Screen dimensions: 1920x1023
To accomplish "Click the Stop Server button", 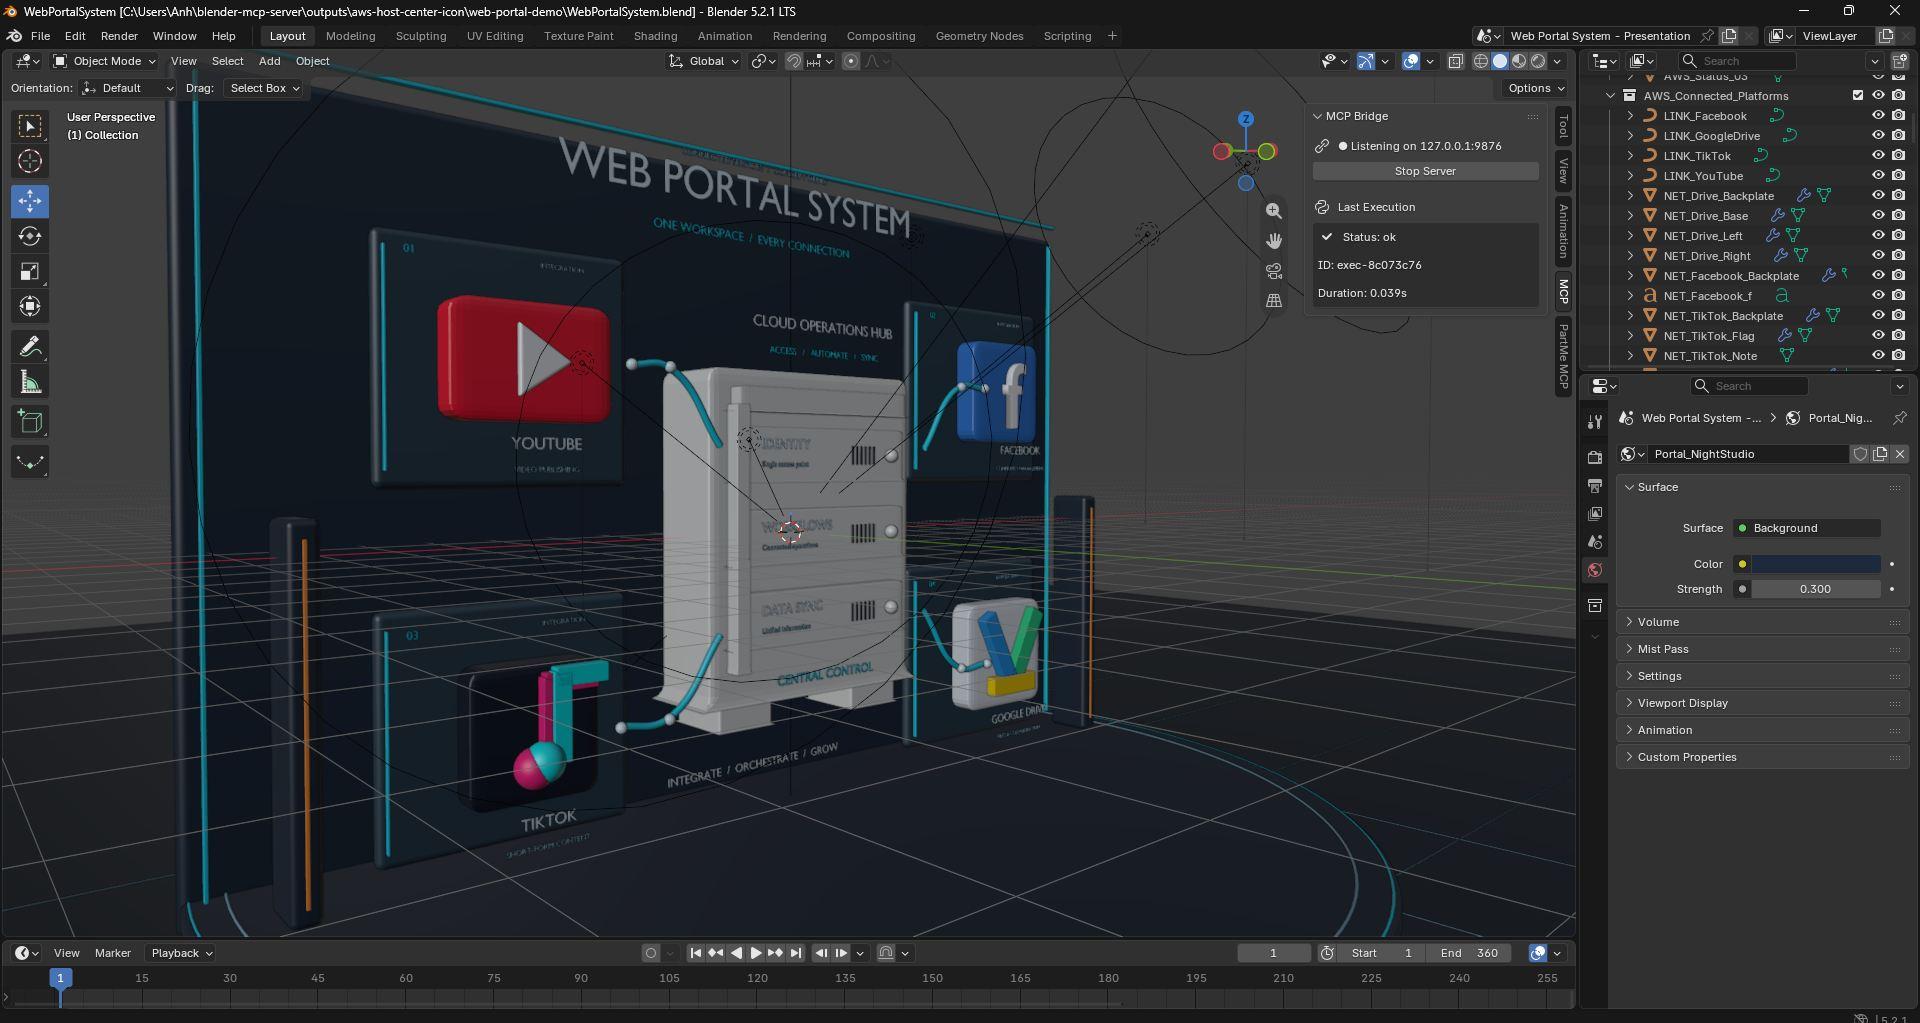I will click(x=1425, y=171).
